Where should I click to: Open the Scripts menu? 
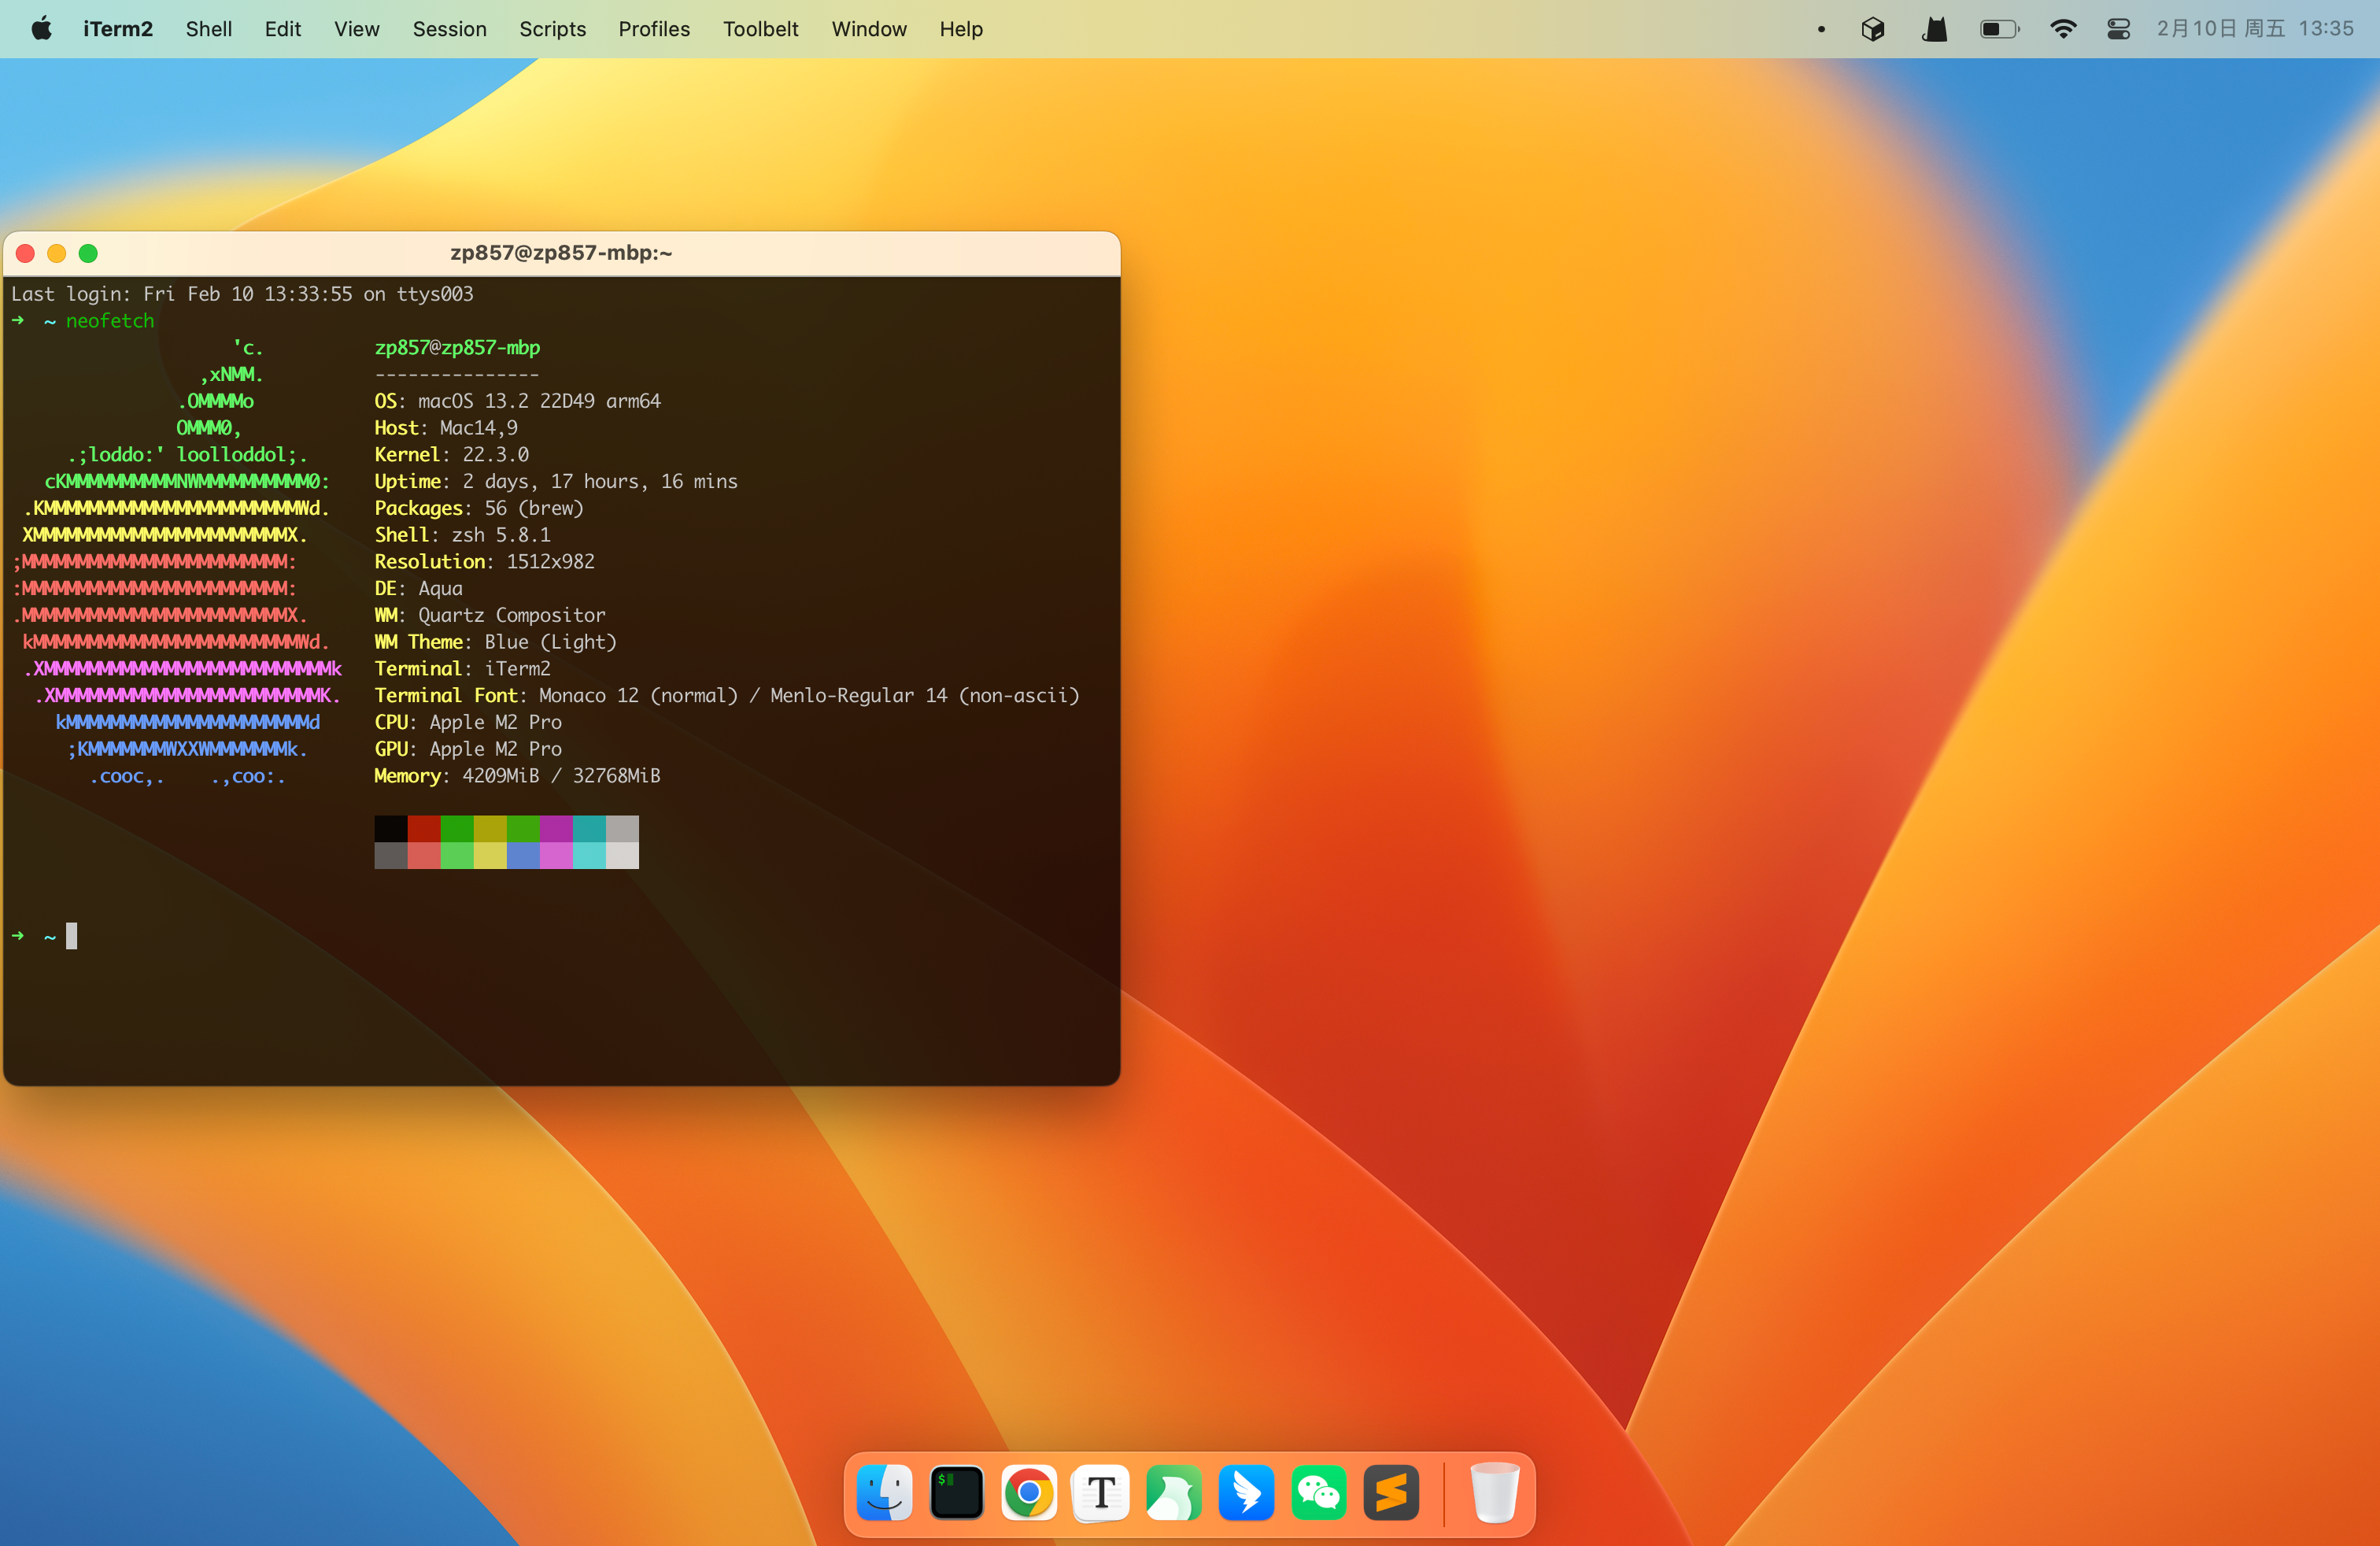(x=553, y=29)
